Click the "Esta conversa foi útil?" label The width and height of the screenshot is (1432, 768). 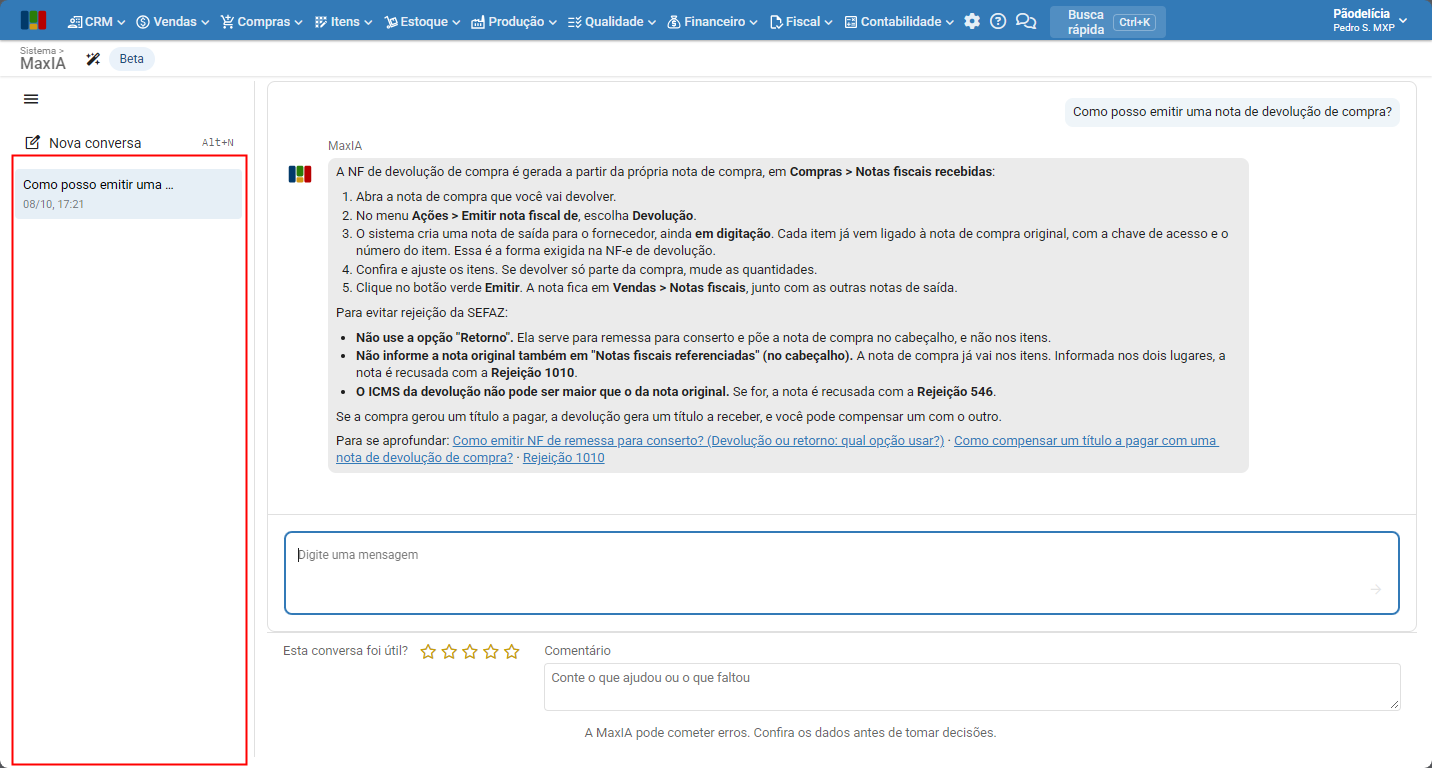click(346, 651)
